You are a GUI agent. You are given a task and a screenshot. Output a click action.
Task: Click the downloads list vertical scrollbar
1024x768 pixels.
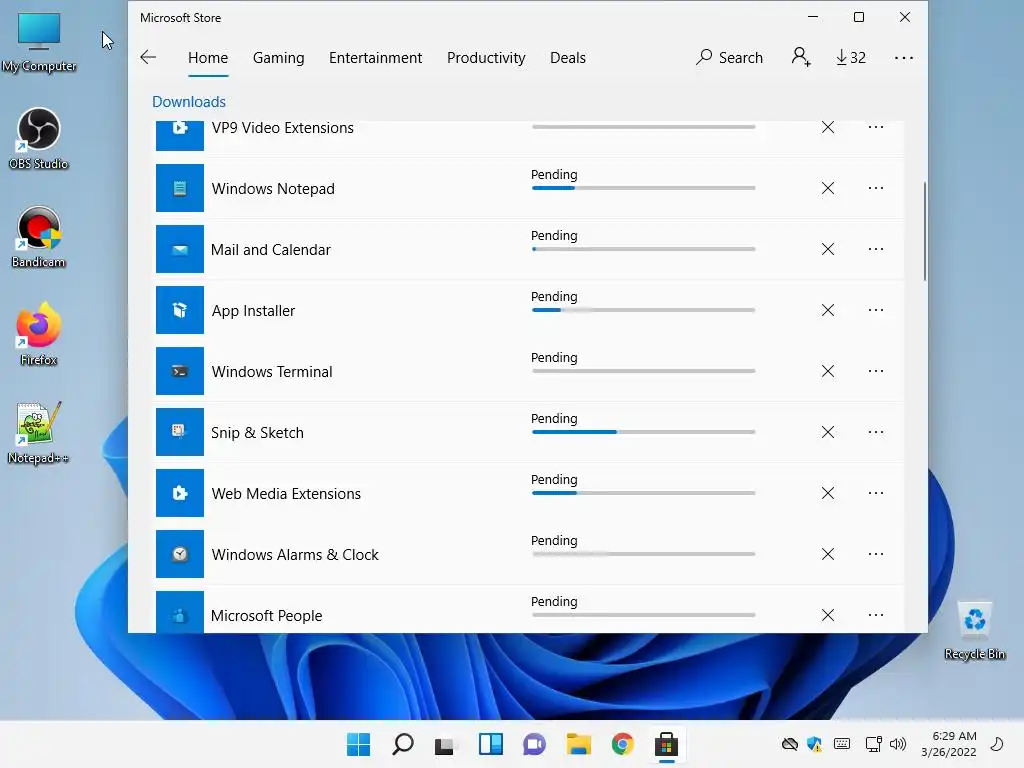click(x=924, y=232)
